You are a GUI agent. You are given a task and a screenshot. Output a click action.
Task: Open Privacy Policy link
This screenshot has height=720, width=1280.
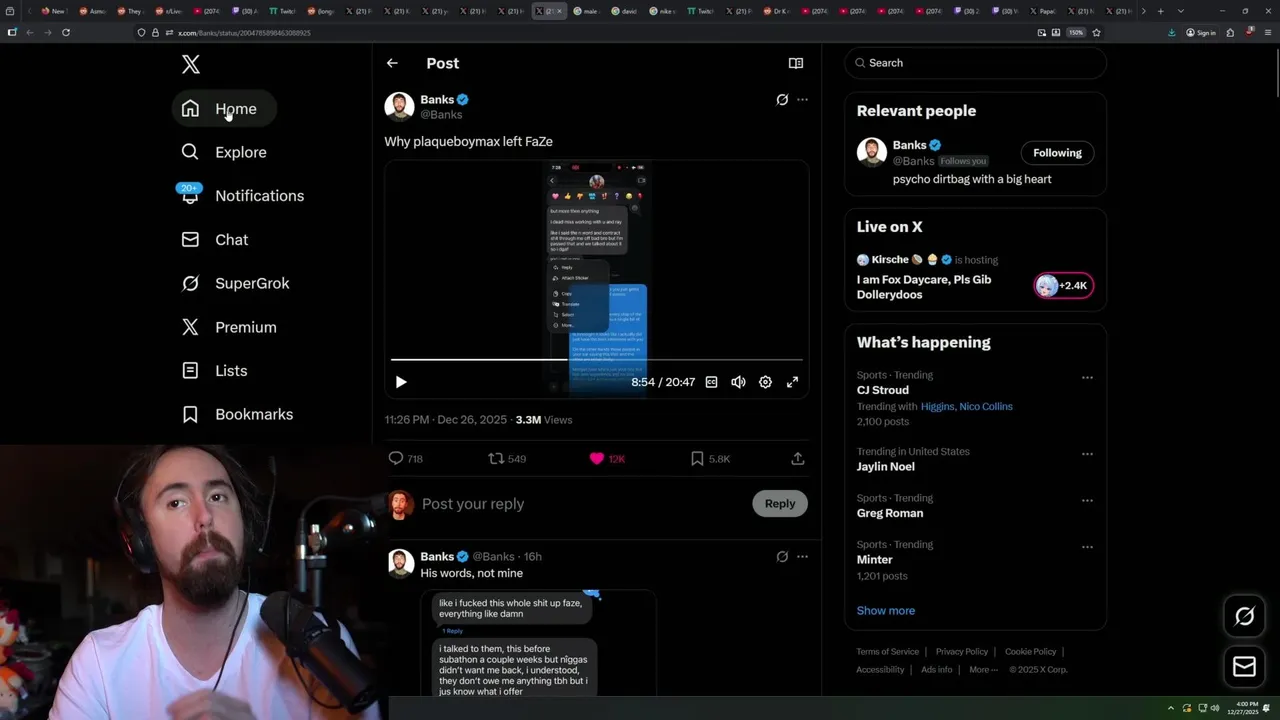[x=962, y=652]
